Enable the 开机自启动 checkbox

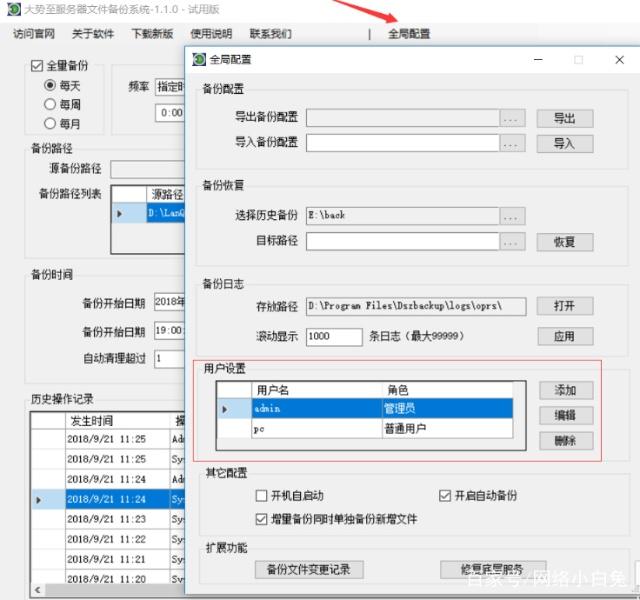(x=261, y=496)
